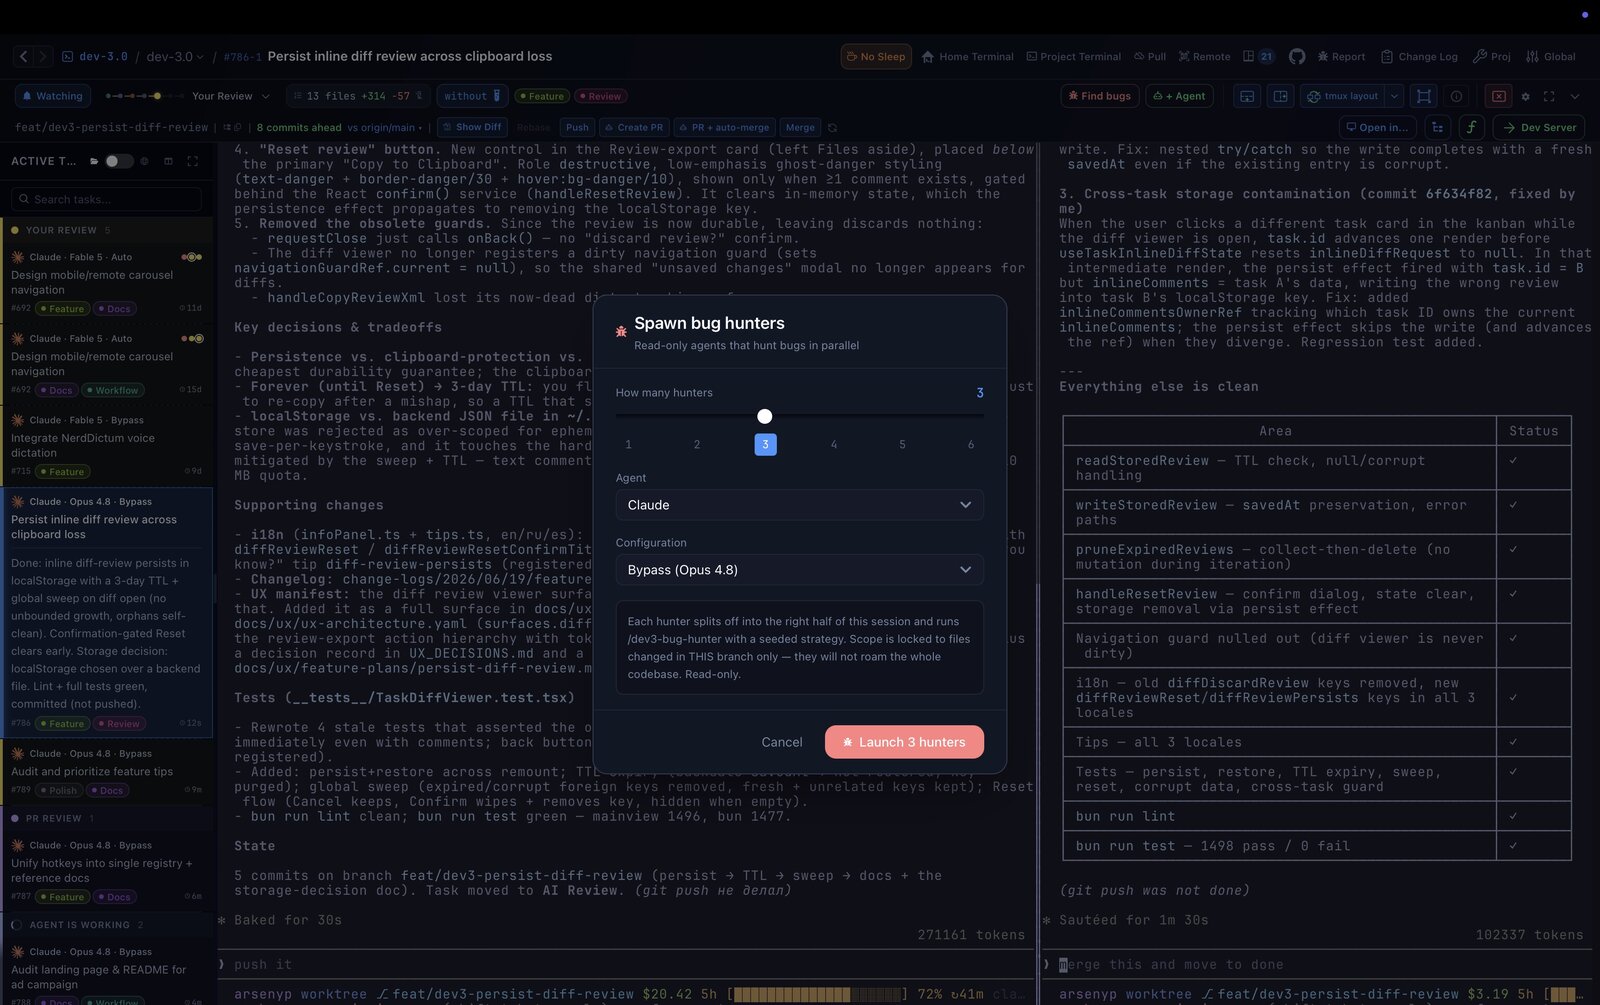Open the GitHub icon link
The image size is (1600, 1005).
tap(1297, 57)
